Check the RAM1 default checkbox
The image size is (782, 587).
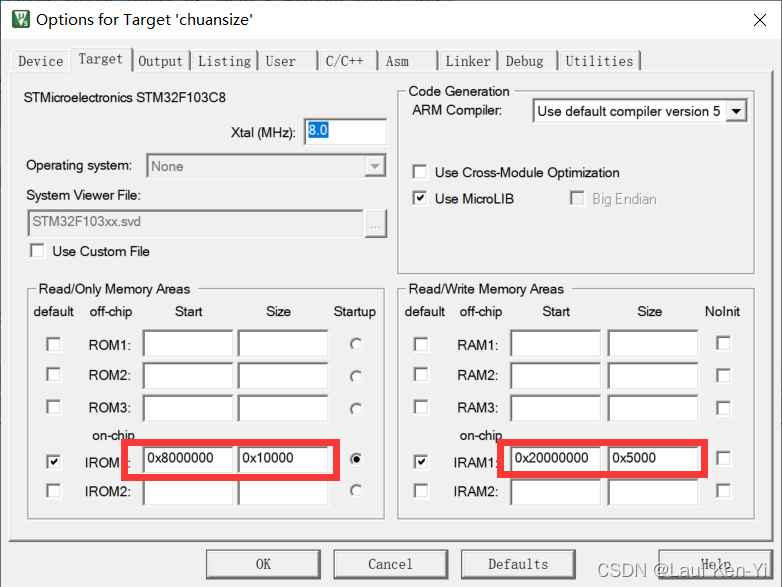click(x=421, y=345)
